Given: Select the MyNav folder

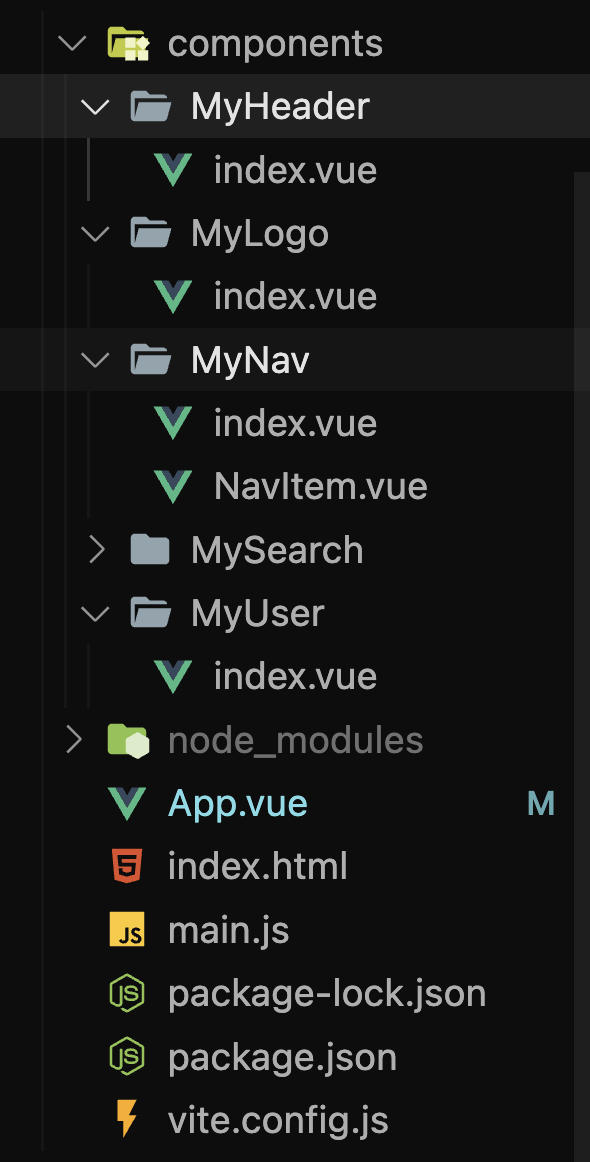Looking at the screenshot, I should (295, 360).
